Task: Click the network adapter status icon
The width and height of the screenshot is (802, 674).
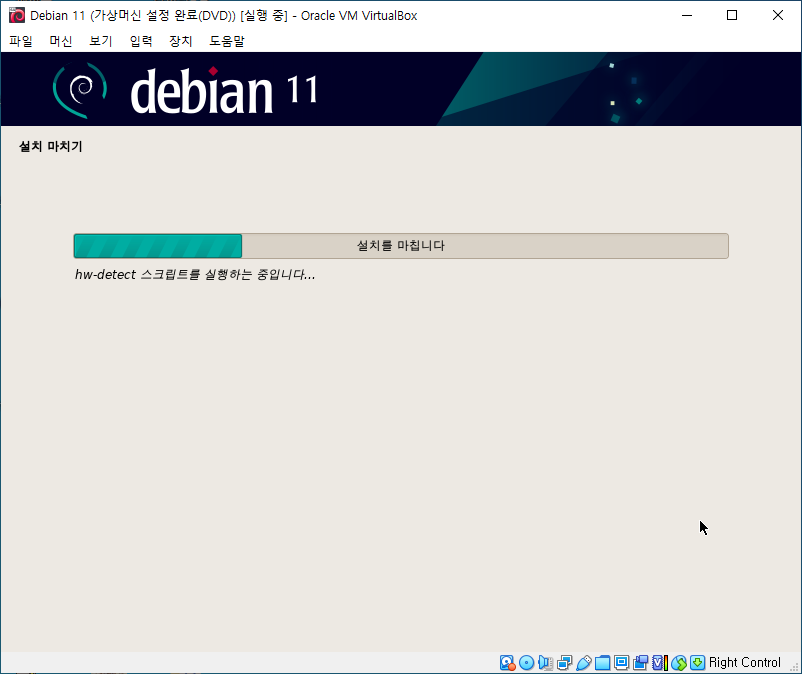Action: 565,663
